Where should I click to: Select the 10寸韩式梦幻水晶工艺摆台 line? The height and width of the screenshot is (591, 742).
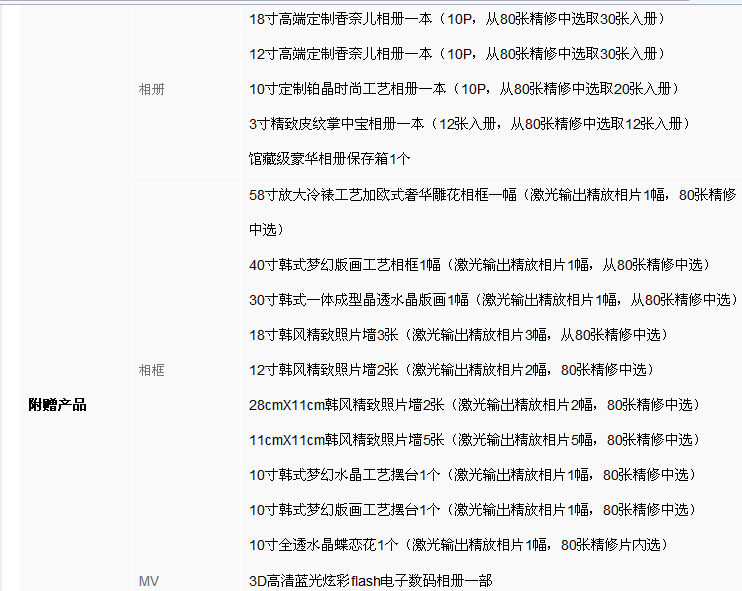click(x=473, y=475)
